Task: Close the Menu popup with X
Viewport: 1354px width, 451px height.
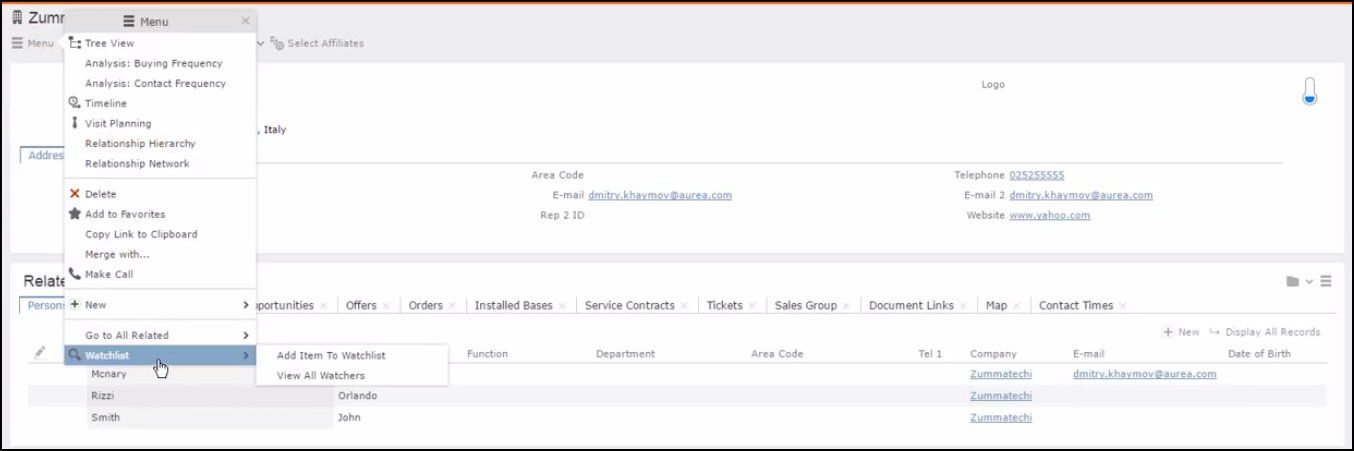Action: click(246, 21)
